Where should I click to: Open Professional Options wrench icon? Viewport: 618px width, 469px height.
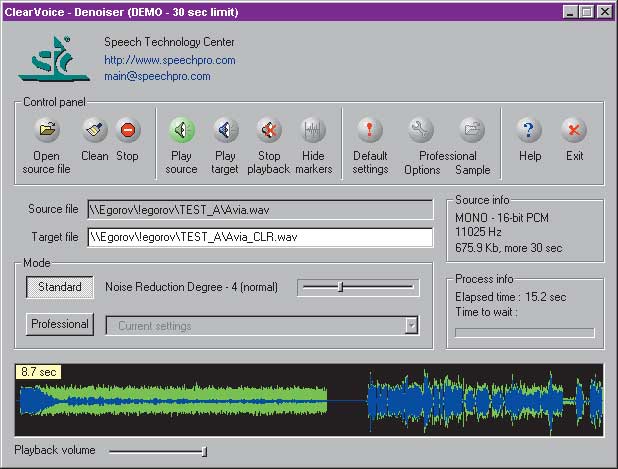click(421, 130)
